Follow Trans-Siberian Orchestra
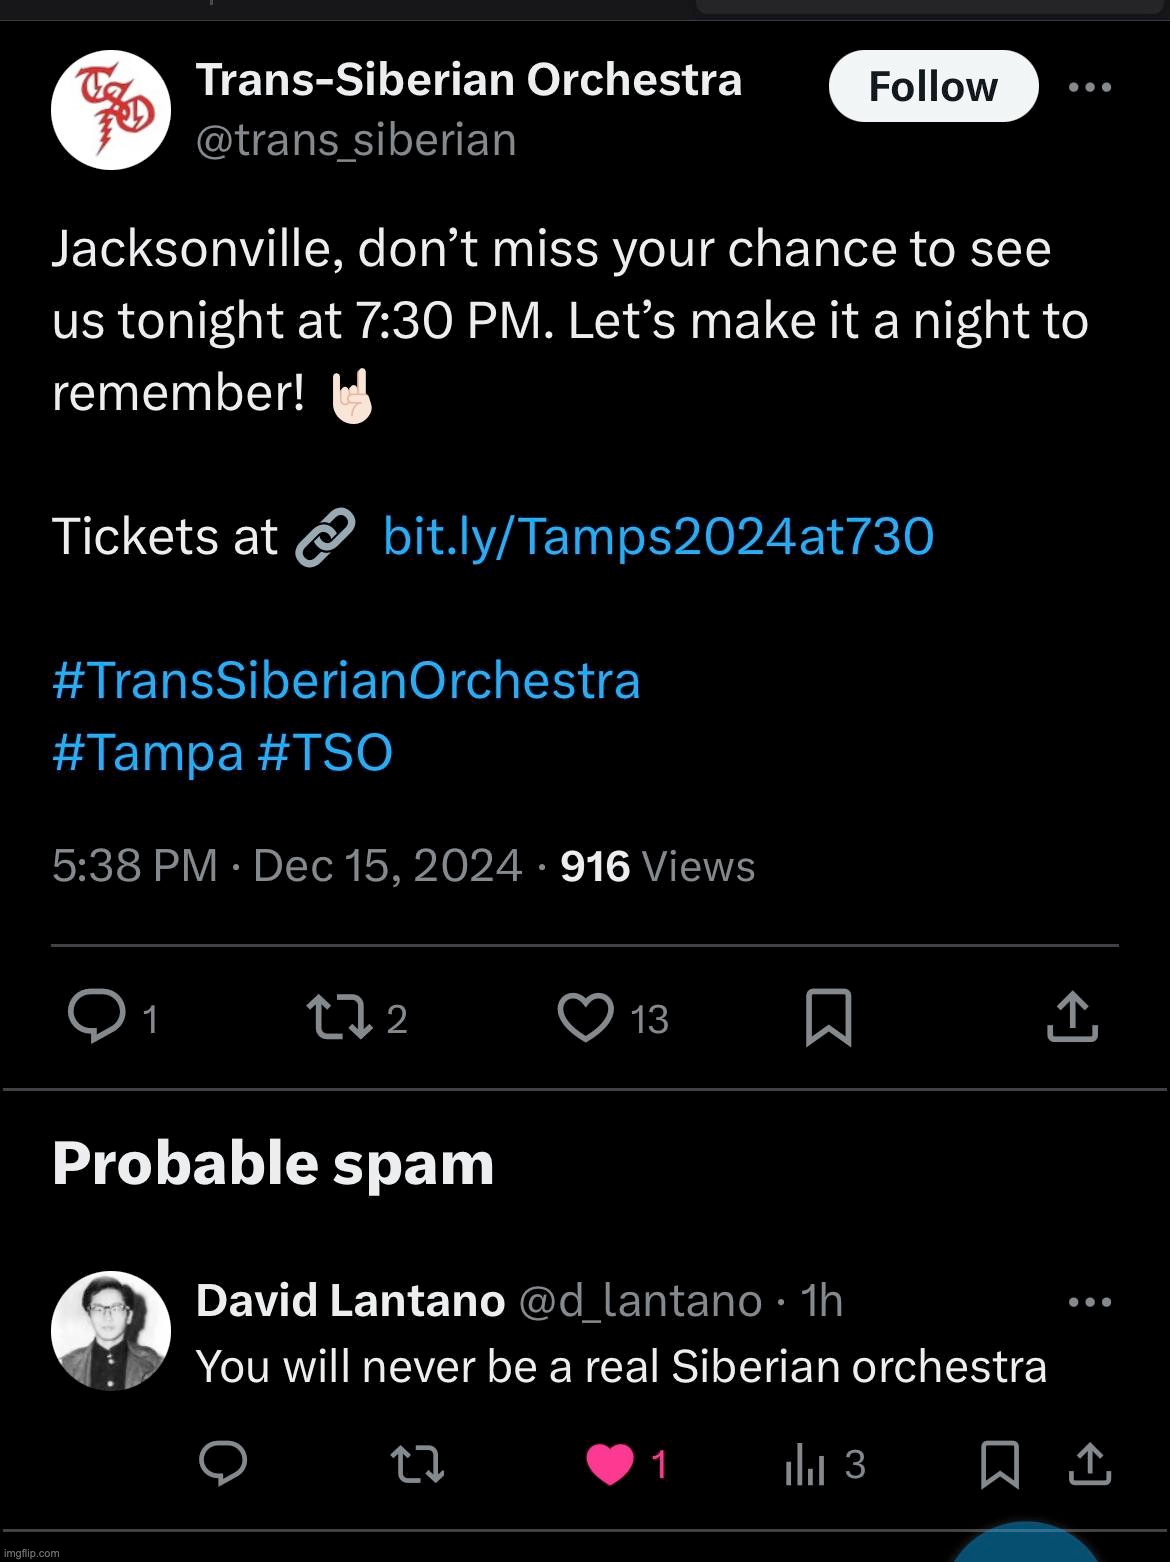Image resolution: width=1170 pixels, height=1562 pixels. click(933, 86)
